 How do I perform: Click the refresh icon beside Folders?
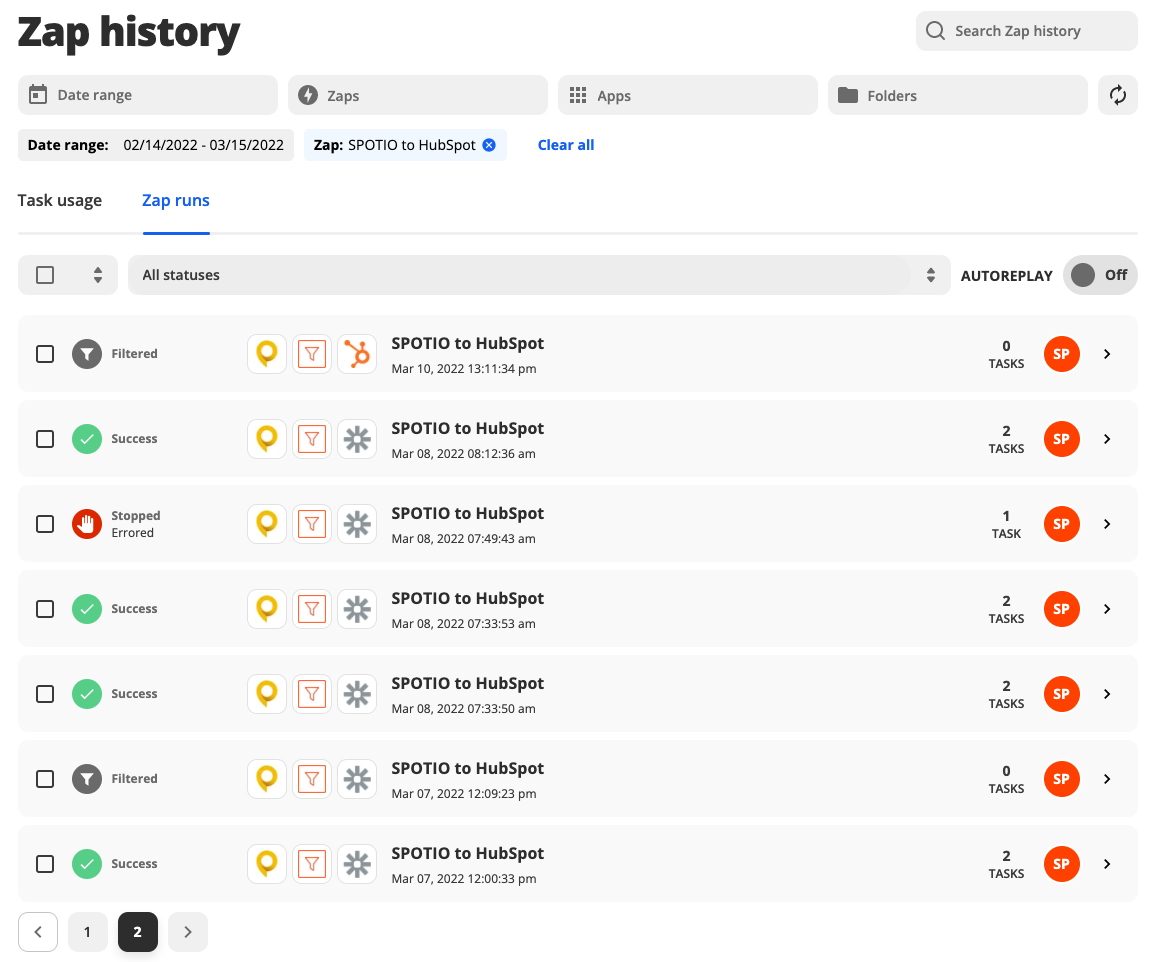click(1117, 95)
